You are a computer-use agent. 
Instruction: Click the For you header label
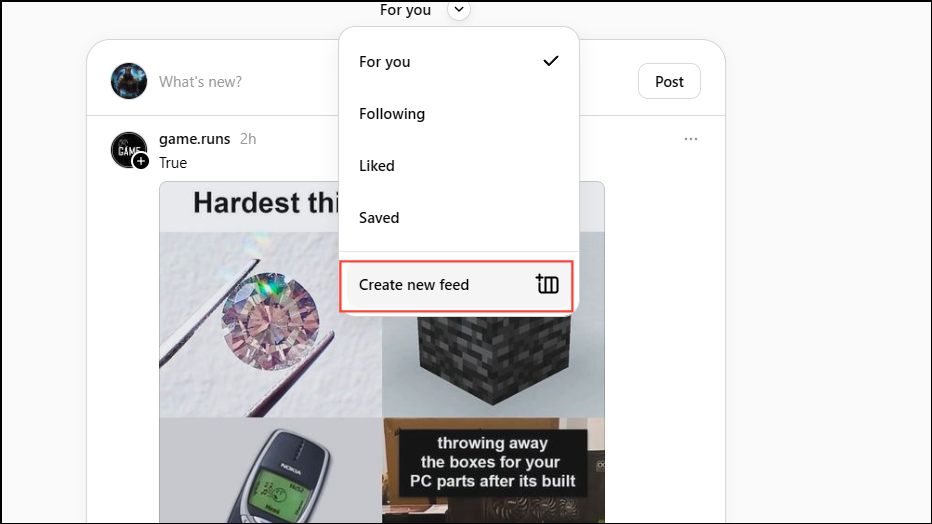coord(405,10)
